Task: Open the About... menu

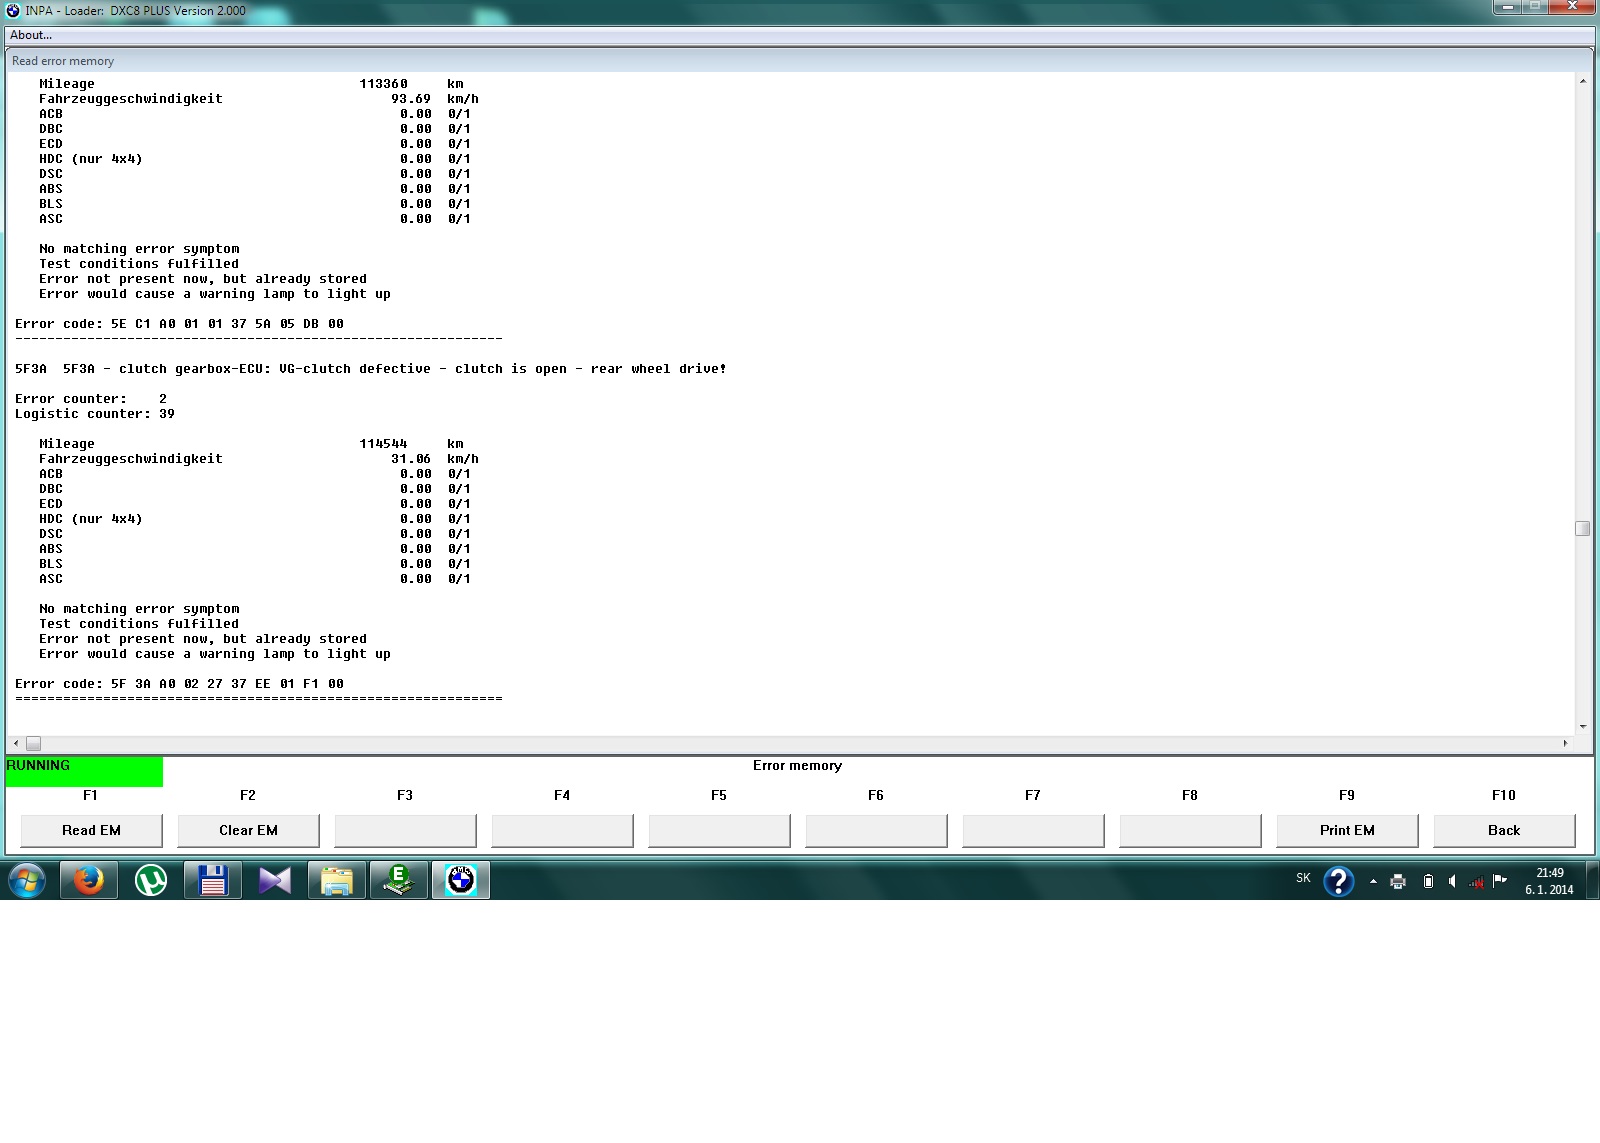Action: click(31, 35)
